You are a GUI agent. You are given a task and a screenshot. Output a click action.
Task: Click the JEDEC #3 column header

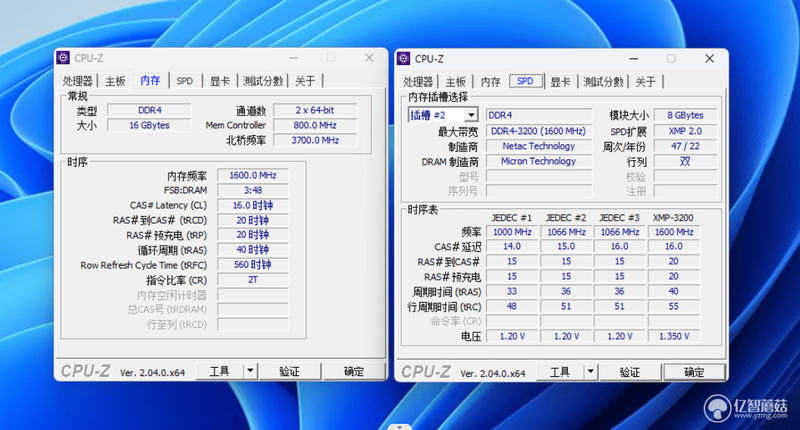(619, 218)
